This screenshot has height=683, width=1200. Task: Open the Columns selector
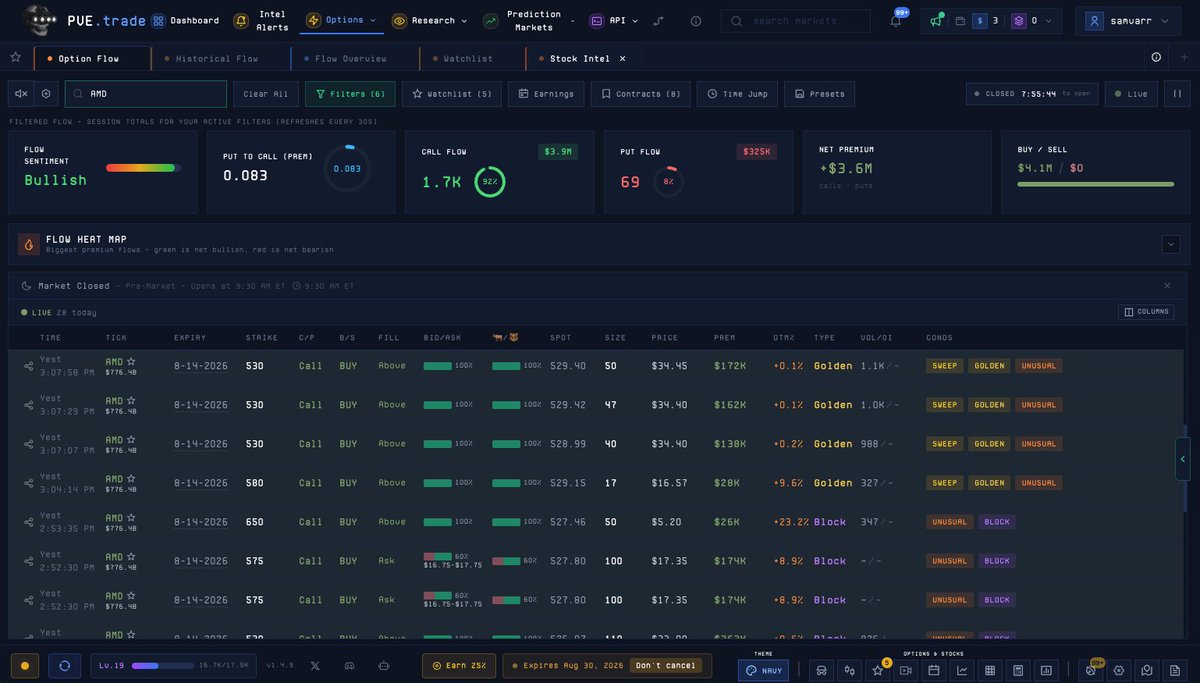pos(1146,312)
